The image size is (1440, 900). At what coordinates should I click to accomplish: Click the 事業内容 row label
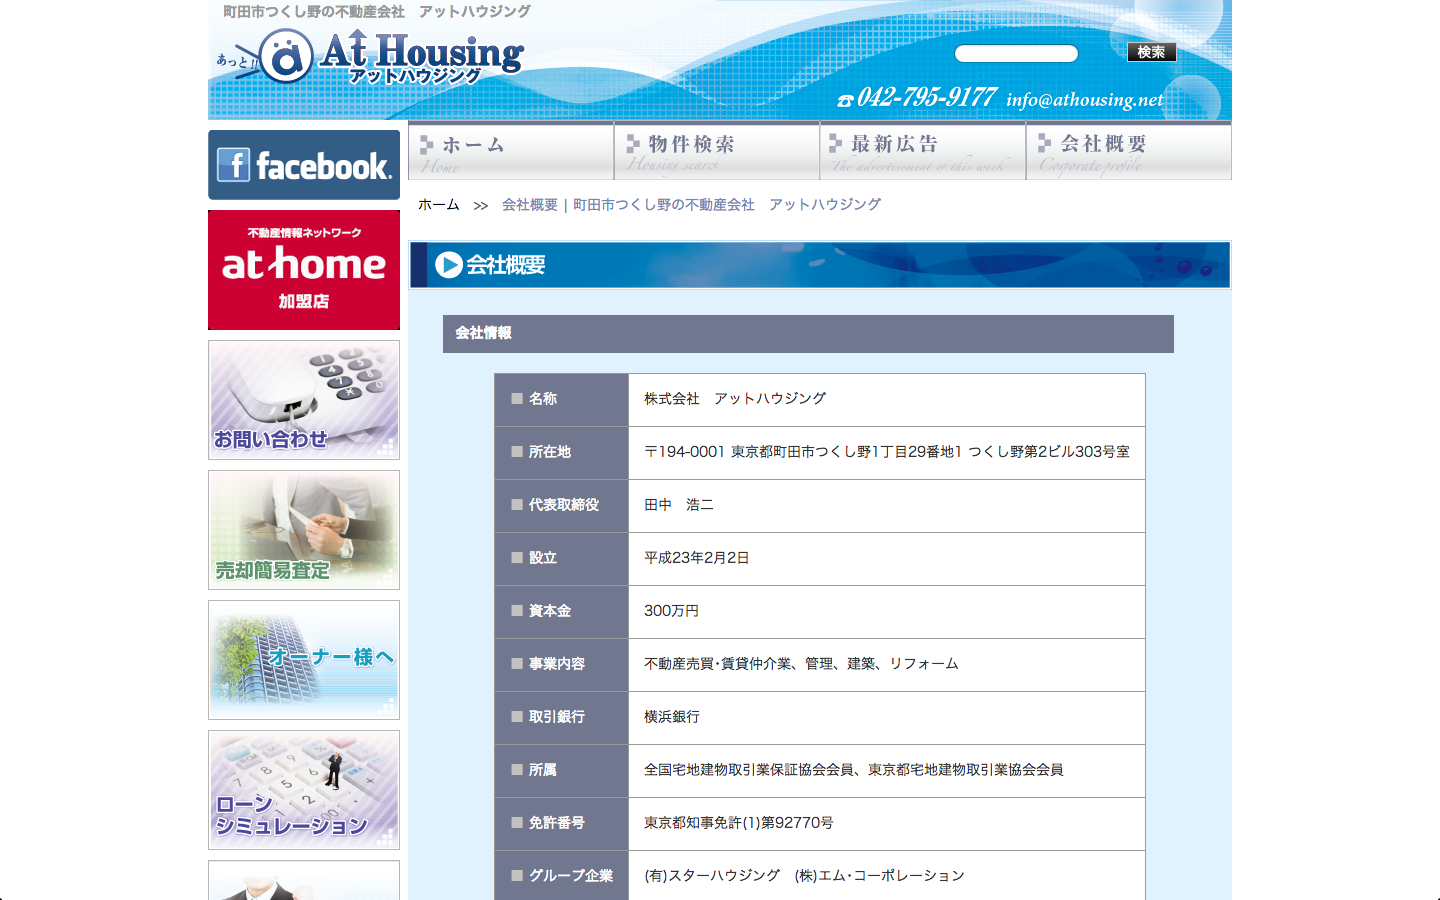point(557,664)
